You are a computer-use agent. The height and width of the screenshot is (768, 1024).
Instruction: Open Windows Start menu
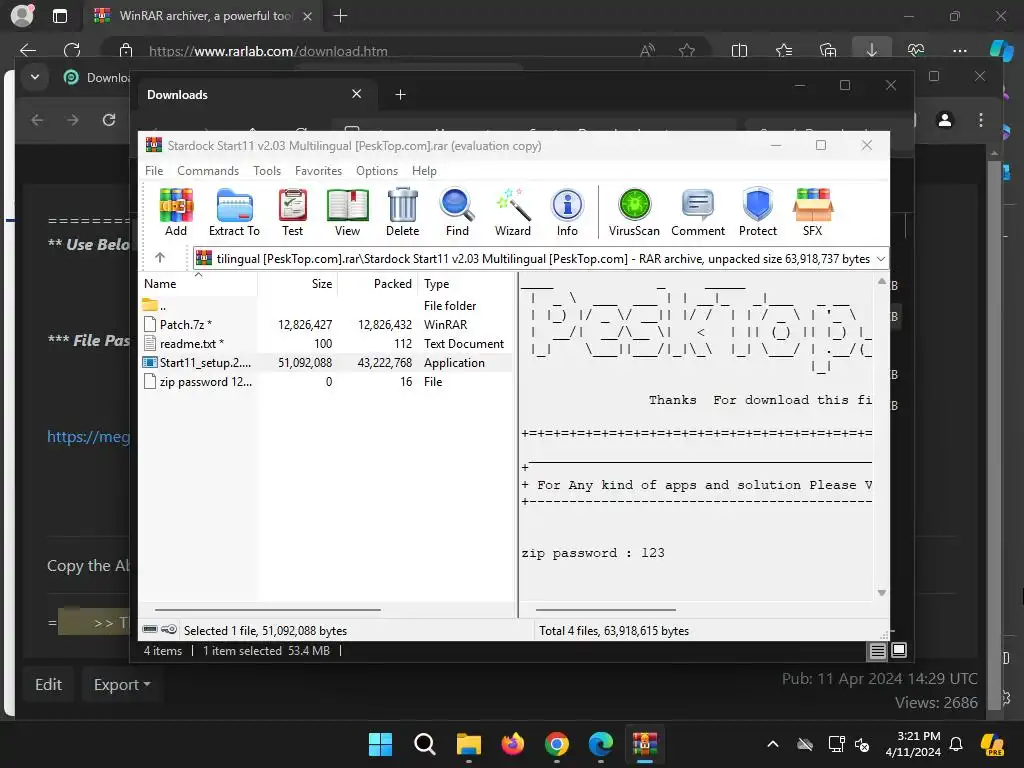click(x=380, y=744)
